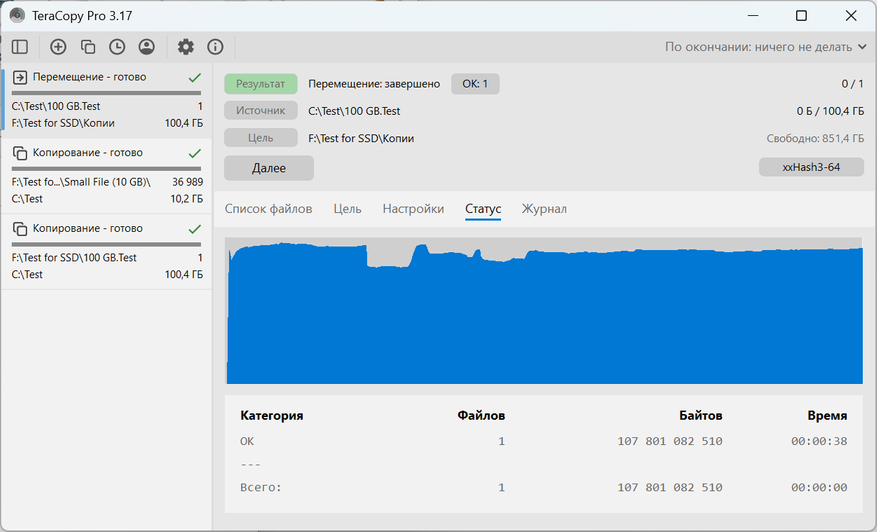Open the history clock icon

tap(117, 47)
